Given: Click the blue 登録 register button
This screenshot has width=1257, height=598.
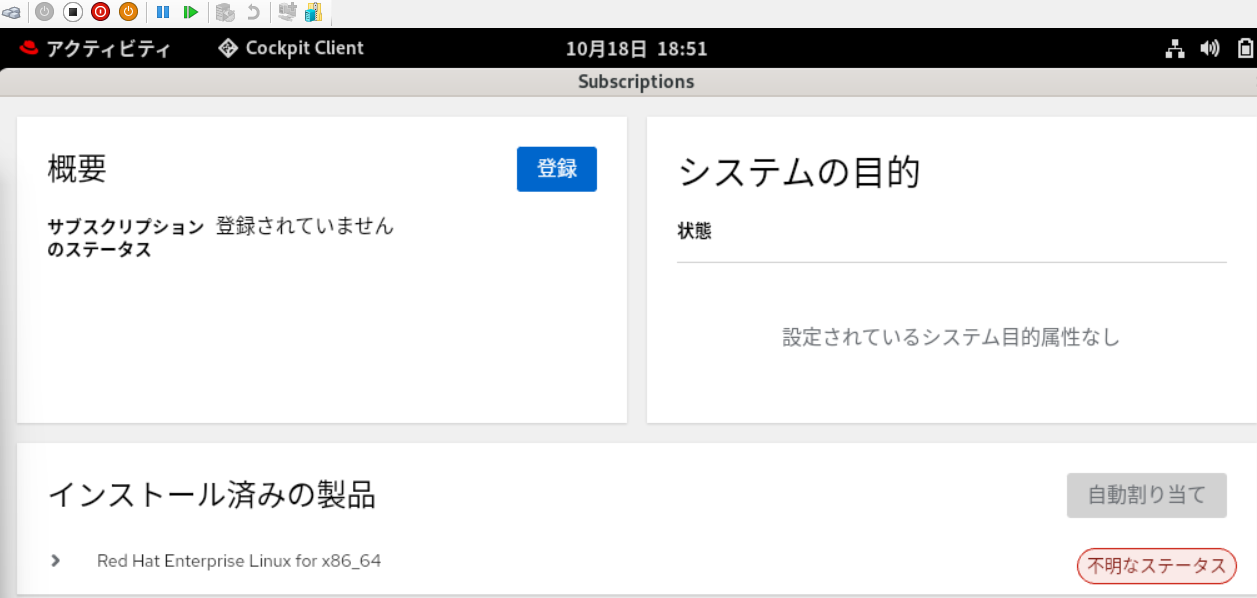Looking at the screenshot, I should pyautogui.click(x=557, y=169).
